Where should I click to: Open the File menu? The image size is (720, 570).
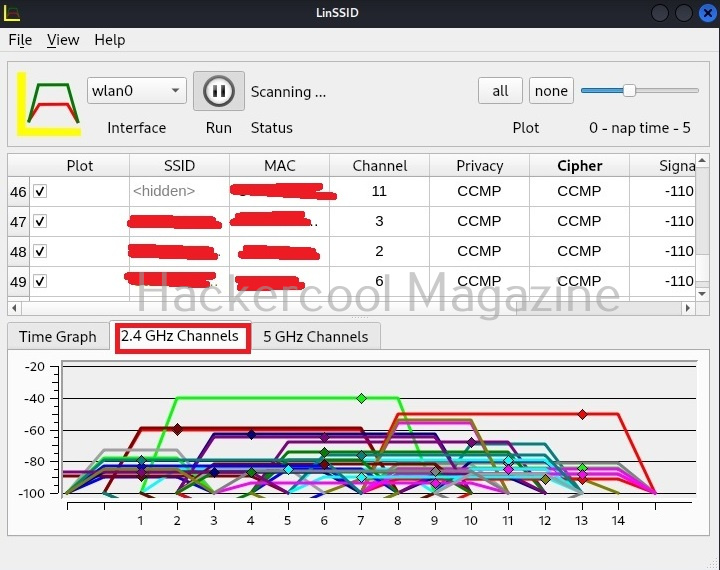[x=20, y=40]
